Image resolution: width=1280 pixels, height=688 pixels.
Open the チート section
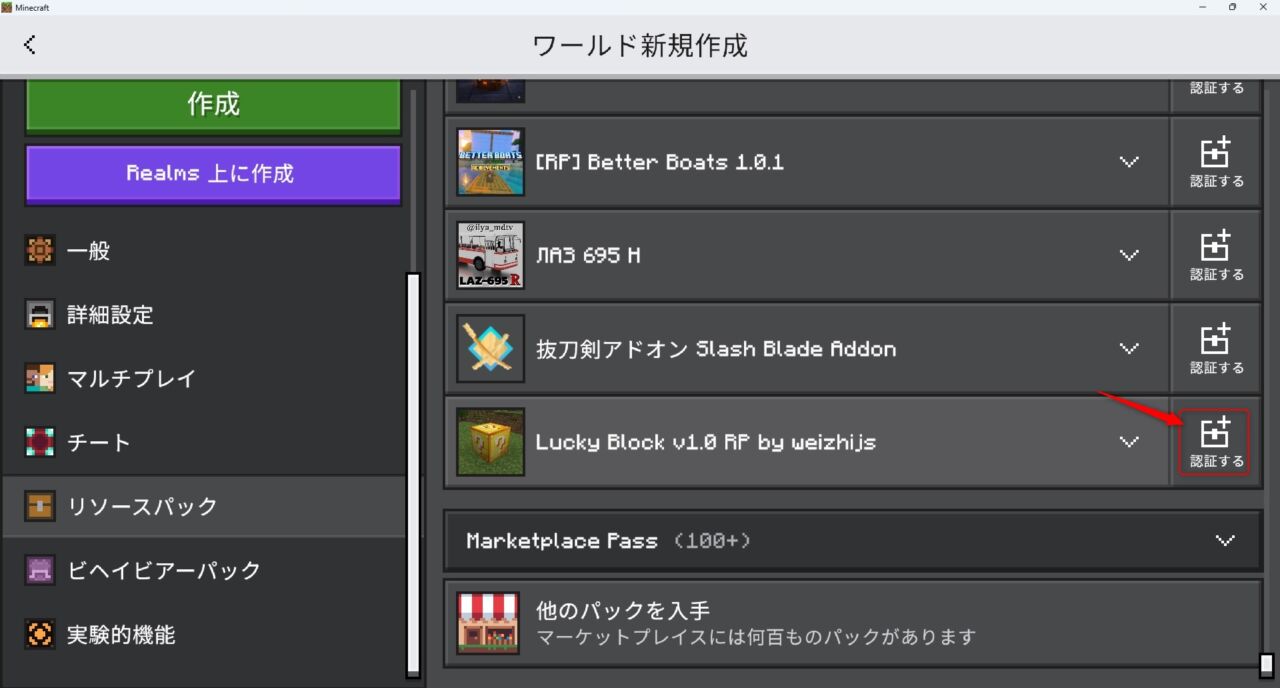tap(205, 443)
